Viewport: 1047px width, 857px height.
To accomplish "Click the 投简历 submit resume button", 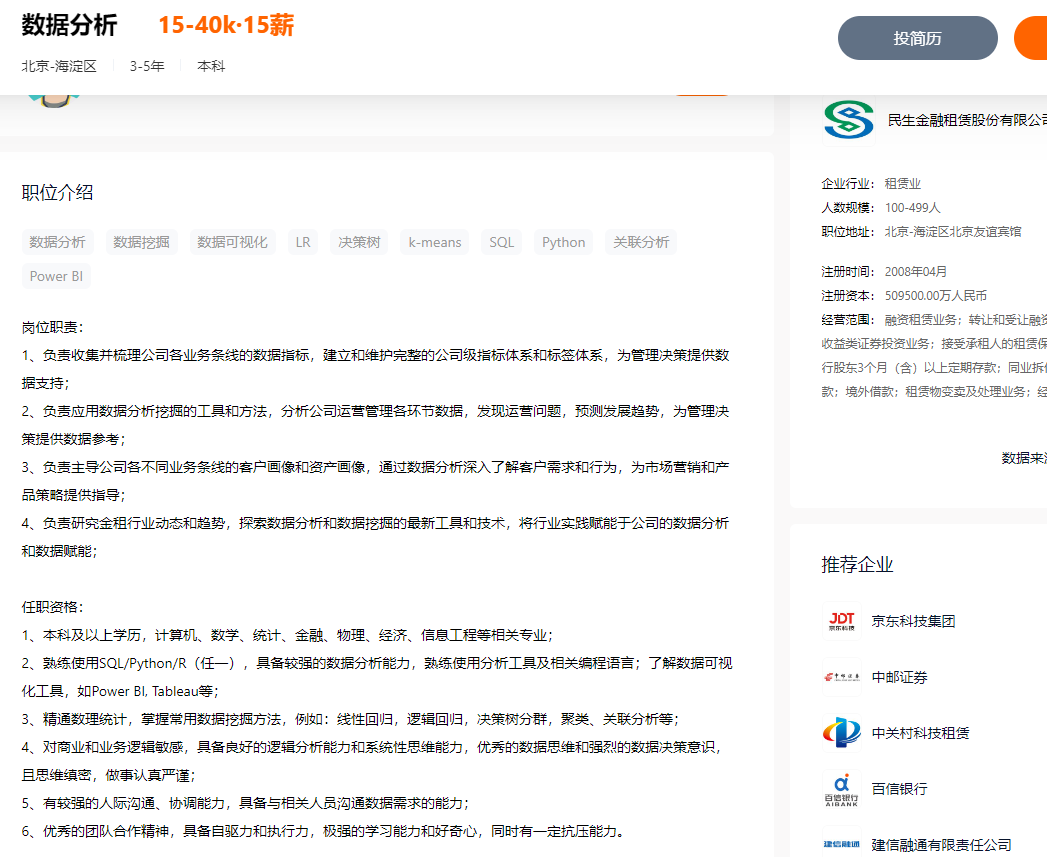I will 917,38.
